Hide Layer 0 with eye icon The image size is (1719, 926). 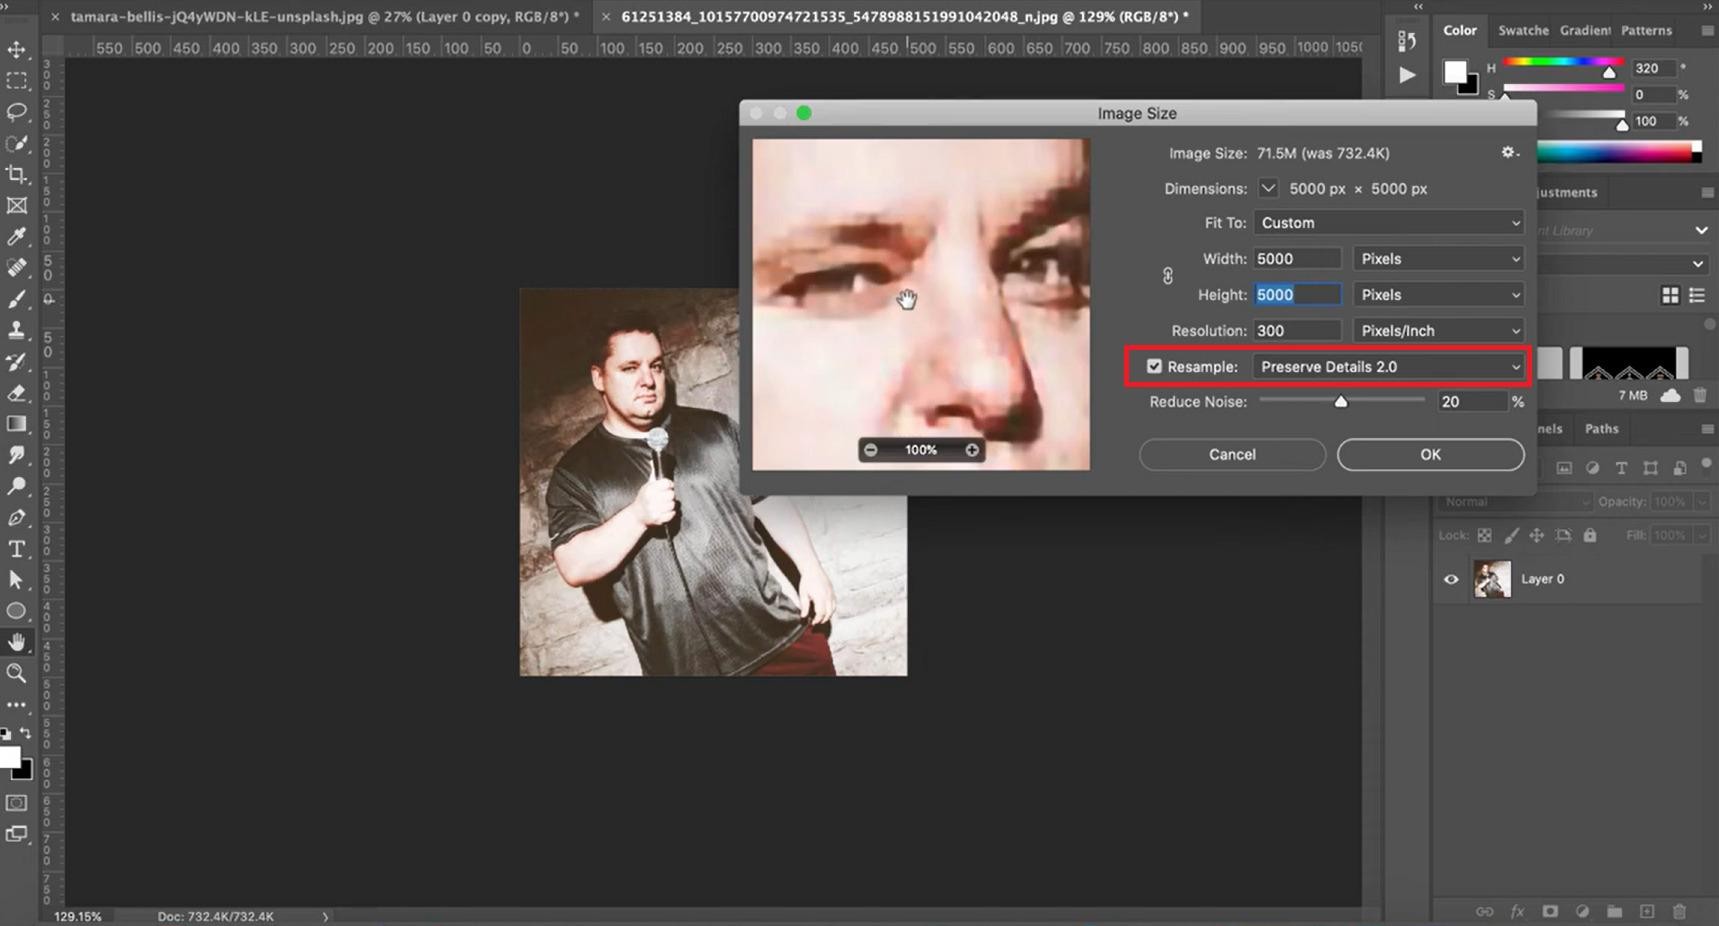[x=1451, y=579]
